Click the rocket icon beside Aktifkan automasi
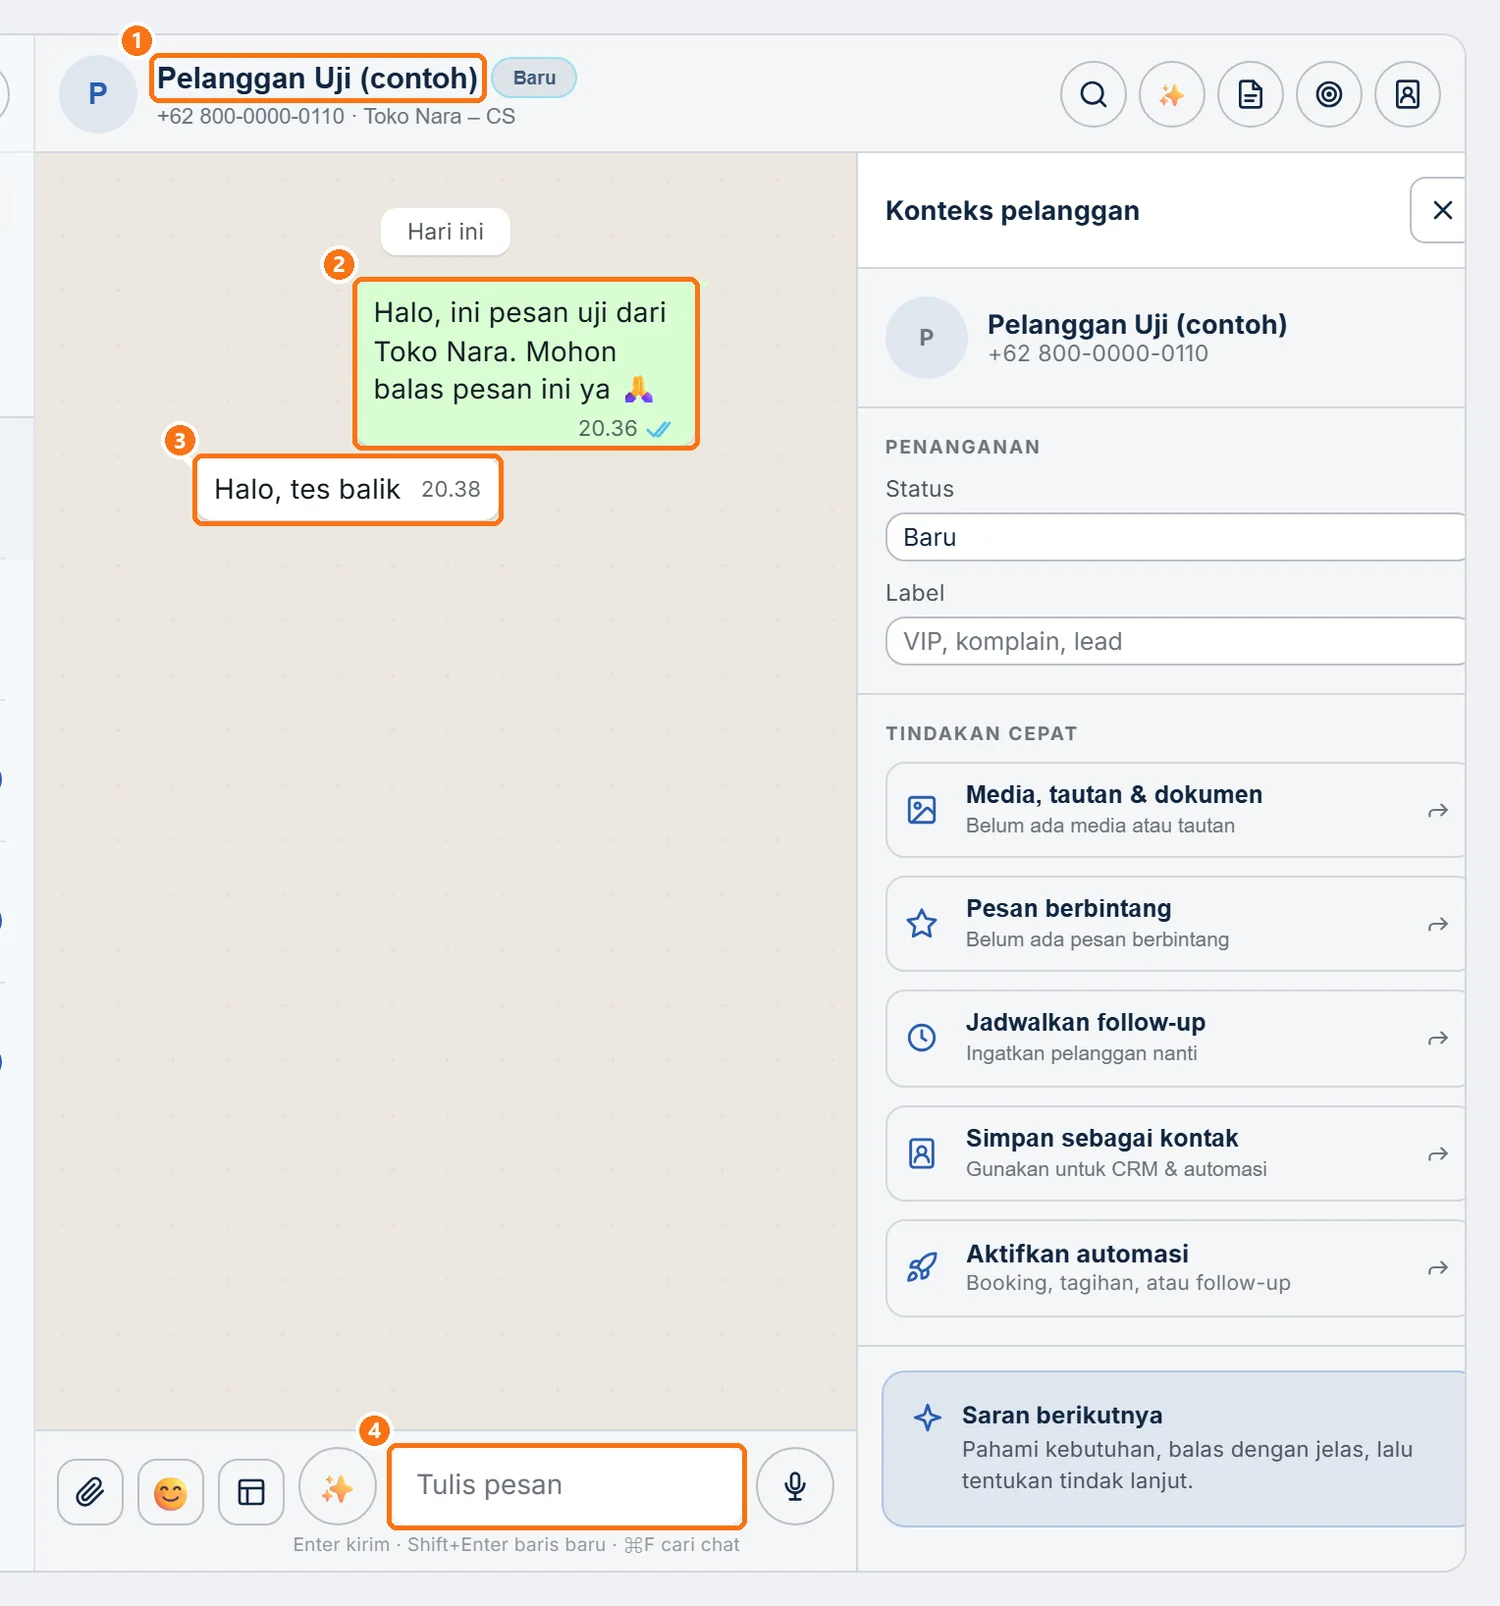 point(922,1268)
